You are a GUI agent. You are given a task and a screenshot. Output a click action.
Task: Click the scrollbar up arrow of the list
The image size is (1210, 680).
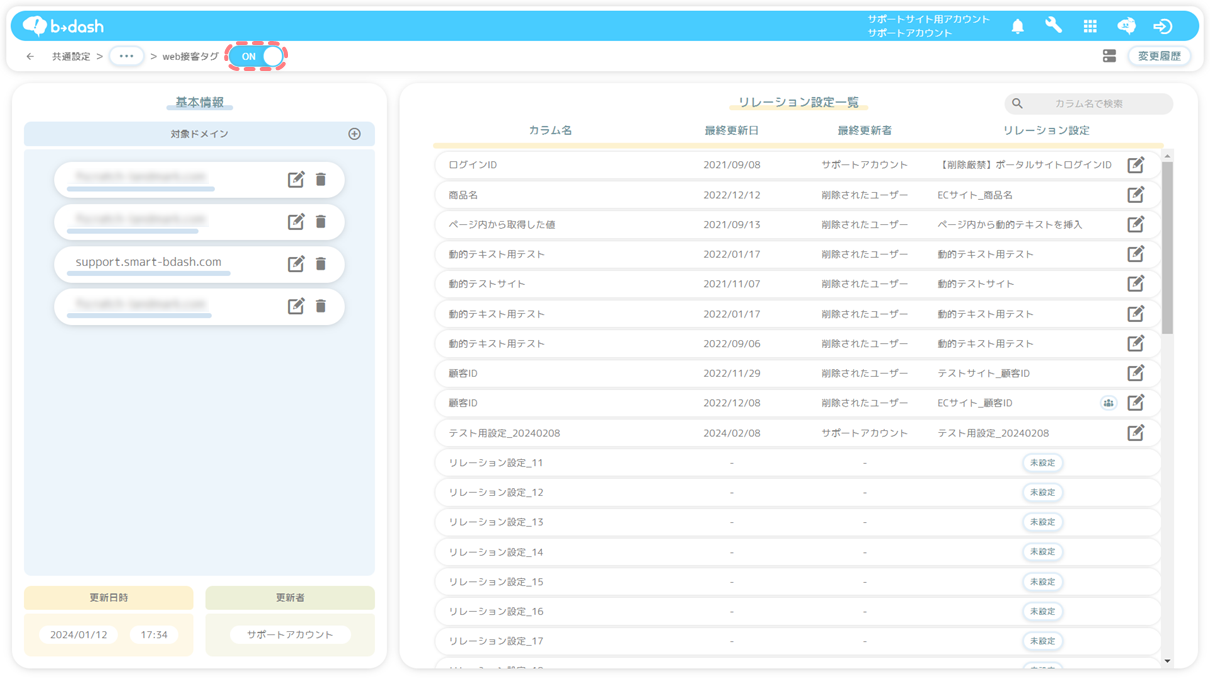coord(1167,156)
